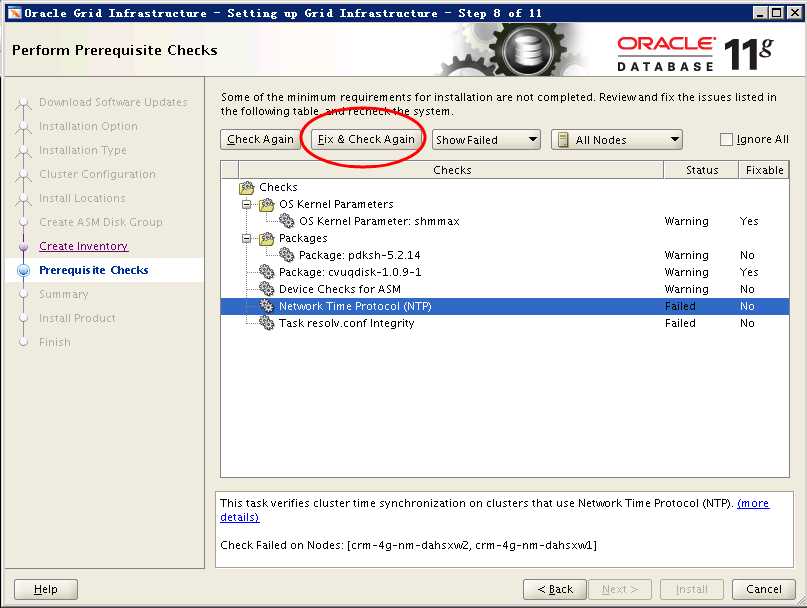Collapse the OS Kernel Parameters node
The width and height of the screenshot is (807, 608).
click(247, 204)
